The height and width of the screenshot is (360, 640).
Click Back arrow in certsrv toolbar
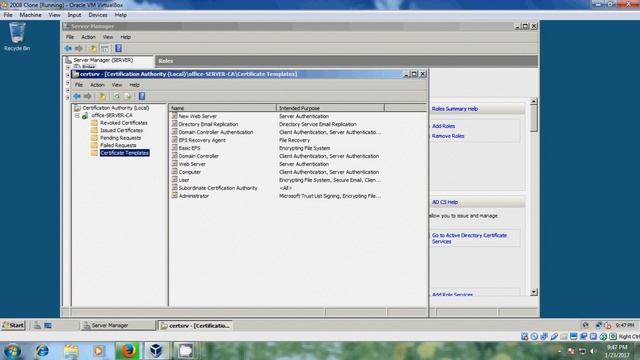point(77,96)
